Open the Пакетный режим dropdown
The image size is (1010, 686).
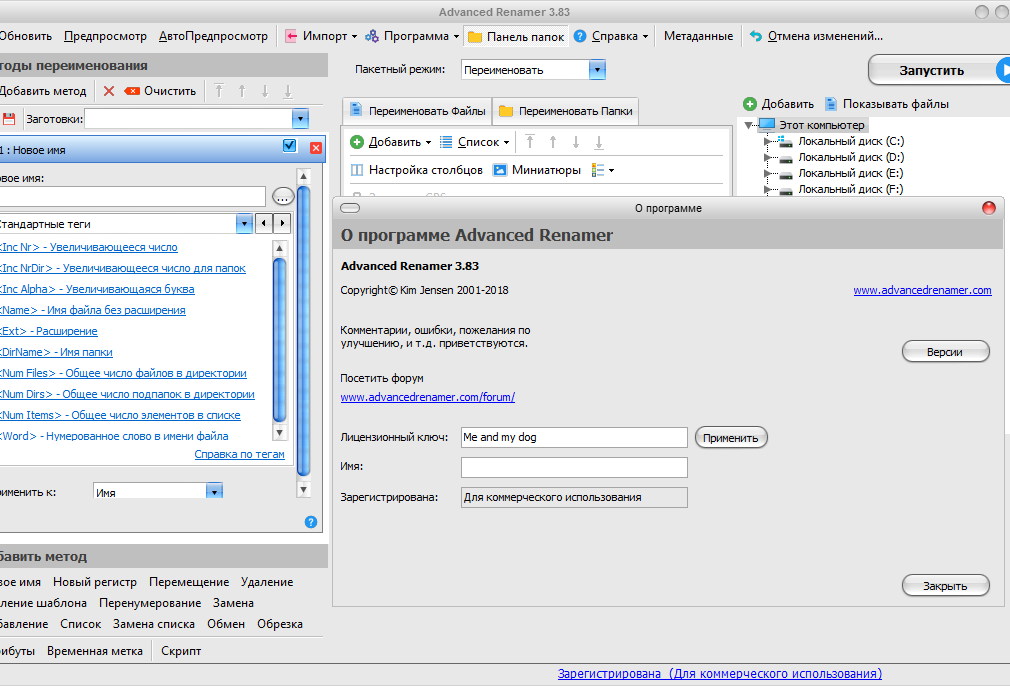click(x=597, y=70)
